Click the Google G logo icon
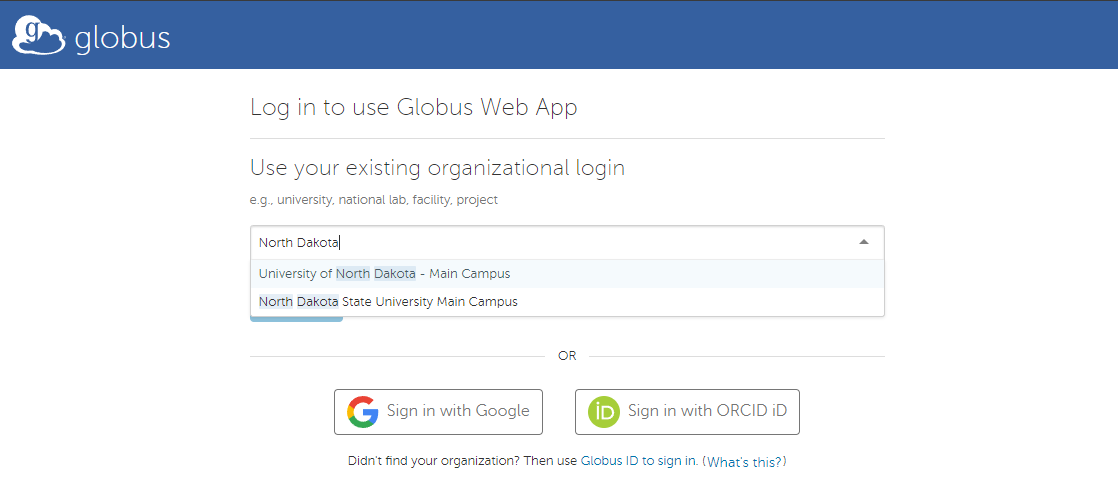 (363, 411)
